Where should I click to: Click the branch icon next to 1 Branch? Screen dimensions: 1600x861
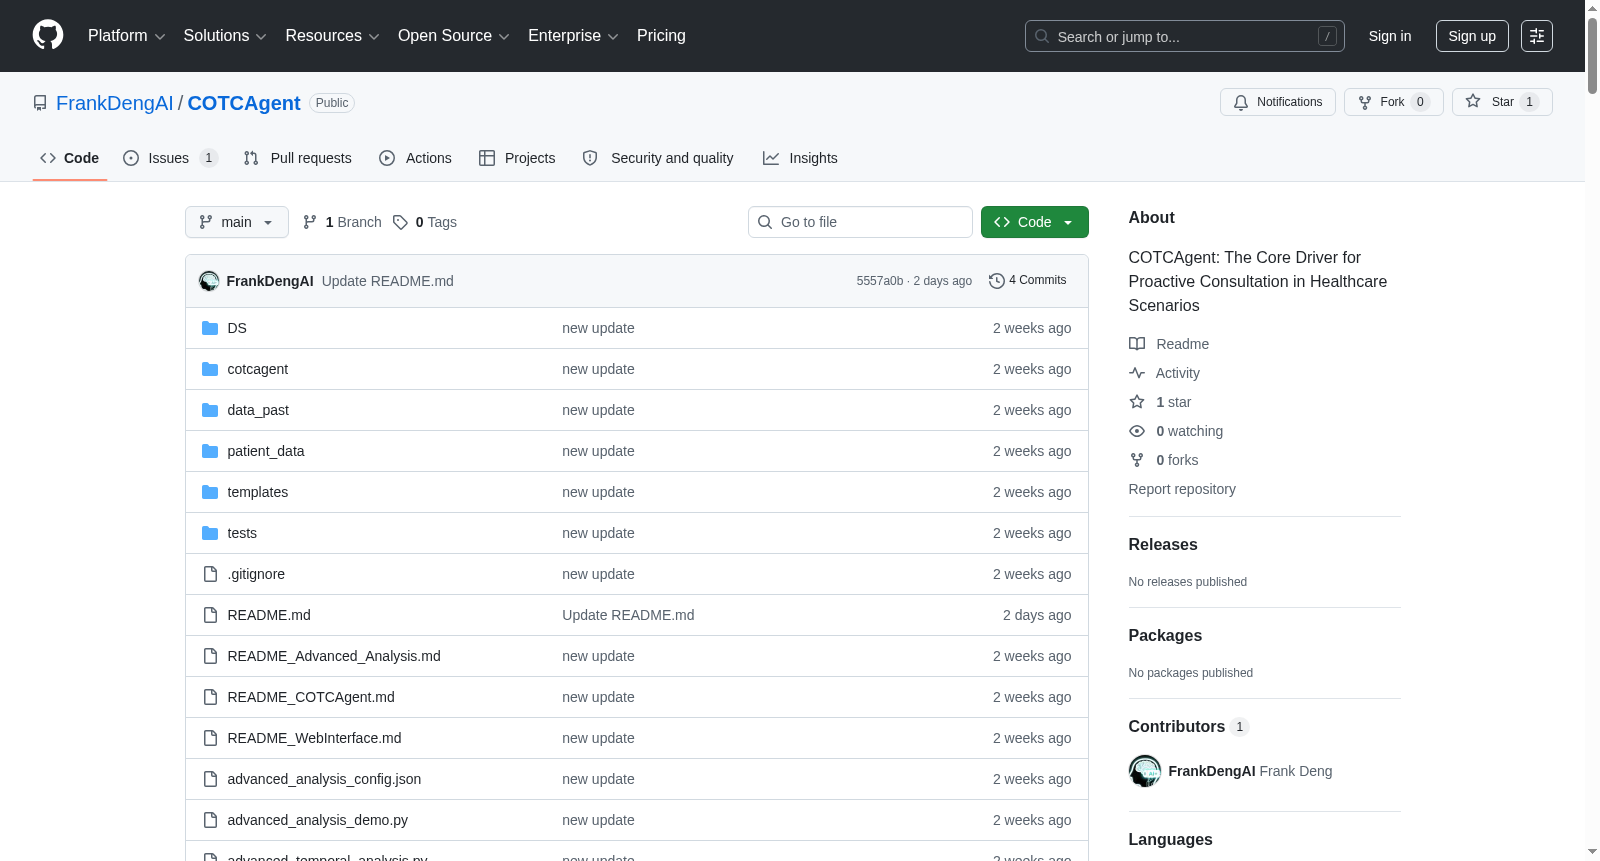coord(310,222)
